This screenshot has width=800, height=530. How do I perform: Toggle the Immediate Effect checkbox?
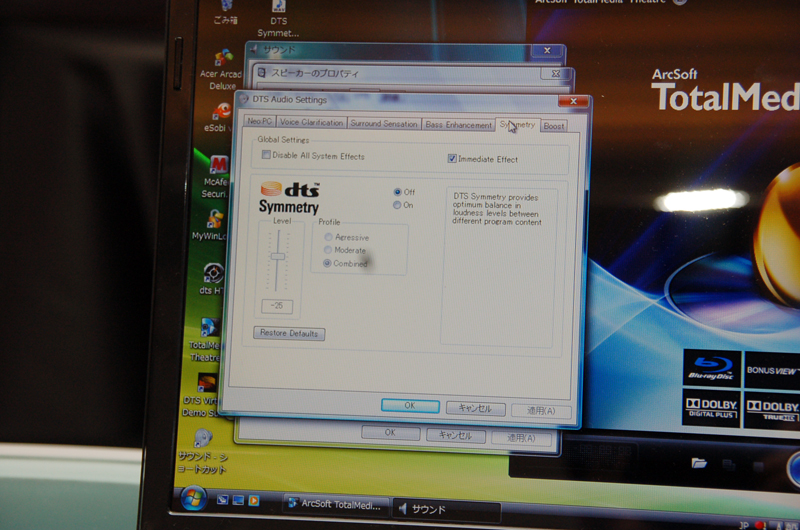click(x=452, y=159)
